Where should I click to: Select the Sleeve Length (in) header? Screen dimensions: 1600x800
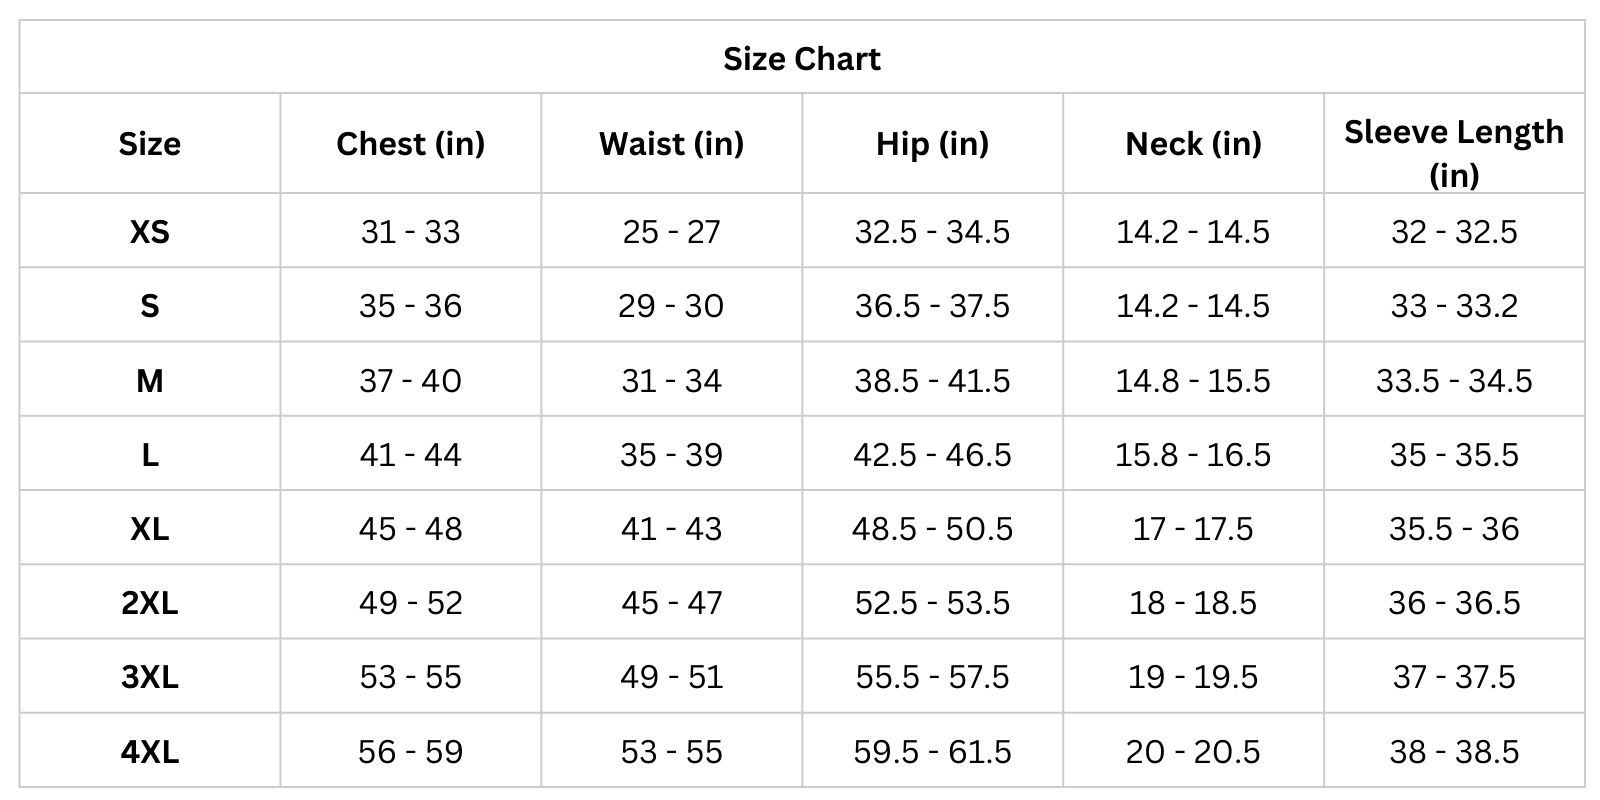point(1453,152)
